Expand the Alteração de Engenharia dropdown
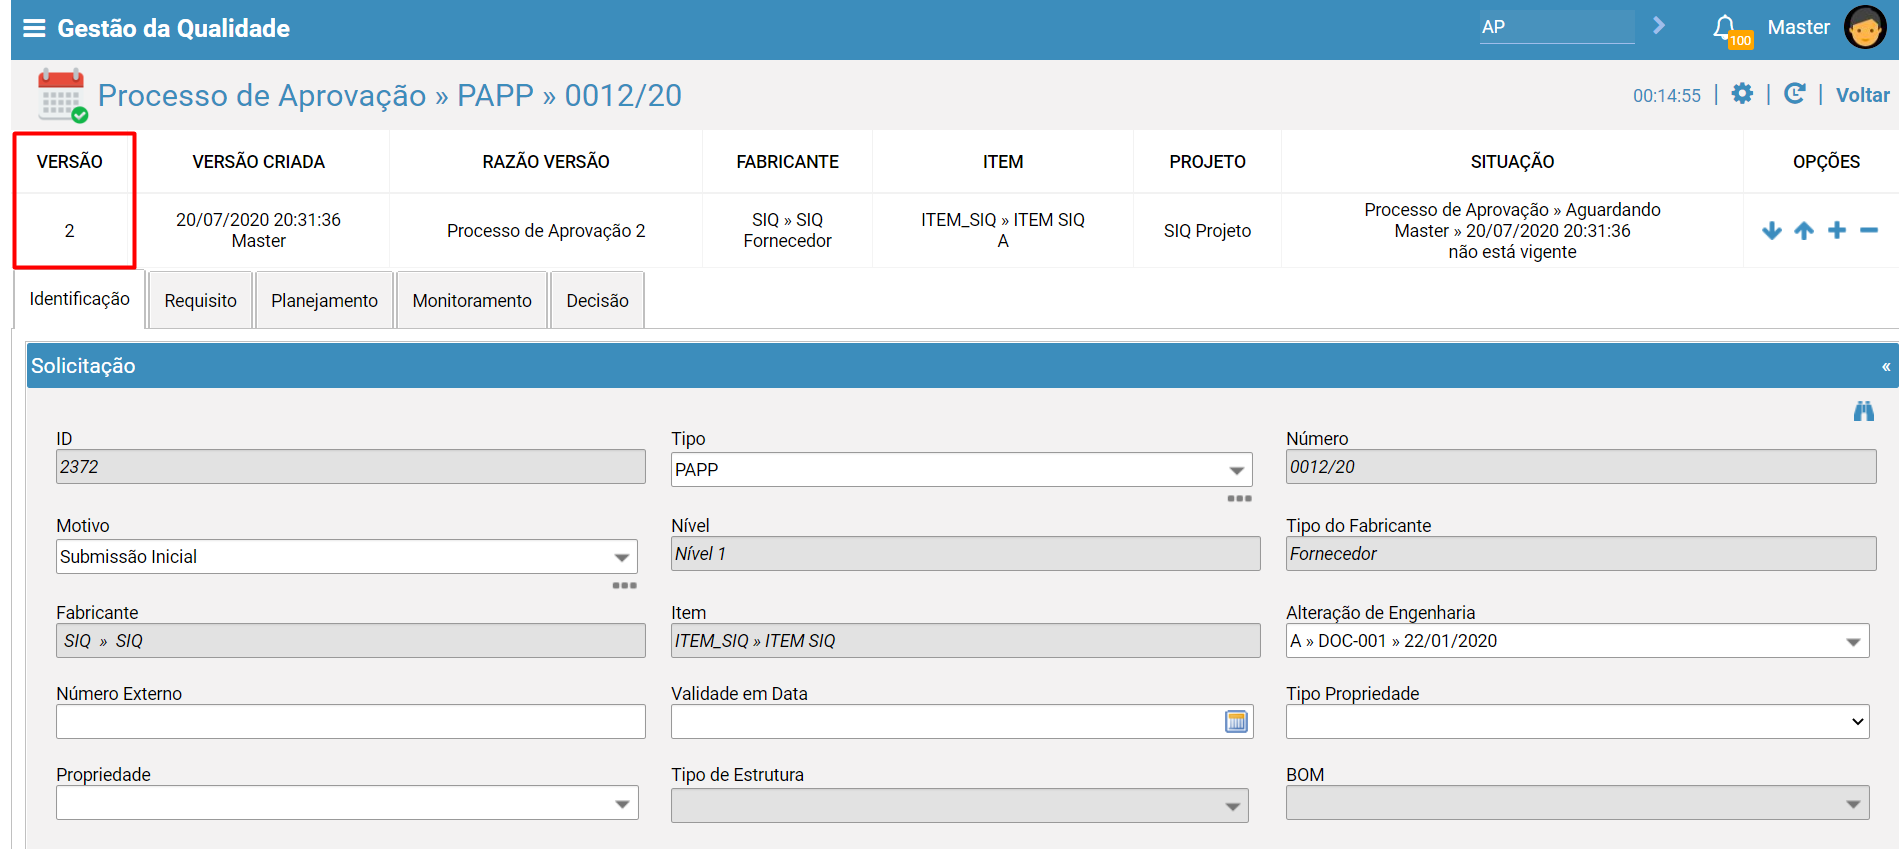This screenshot has width=1899, height=849. [x=1578, y=641]
